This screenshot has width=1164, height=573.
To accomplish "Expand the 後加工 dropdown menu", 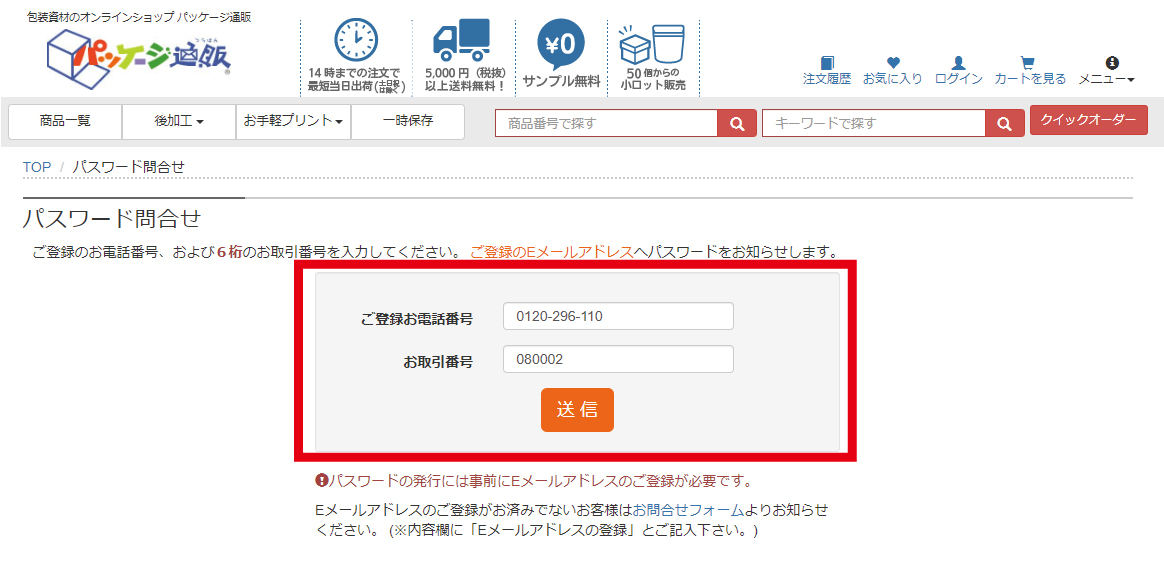I will [x=179, y=121].
